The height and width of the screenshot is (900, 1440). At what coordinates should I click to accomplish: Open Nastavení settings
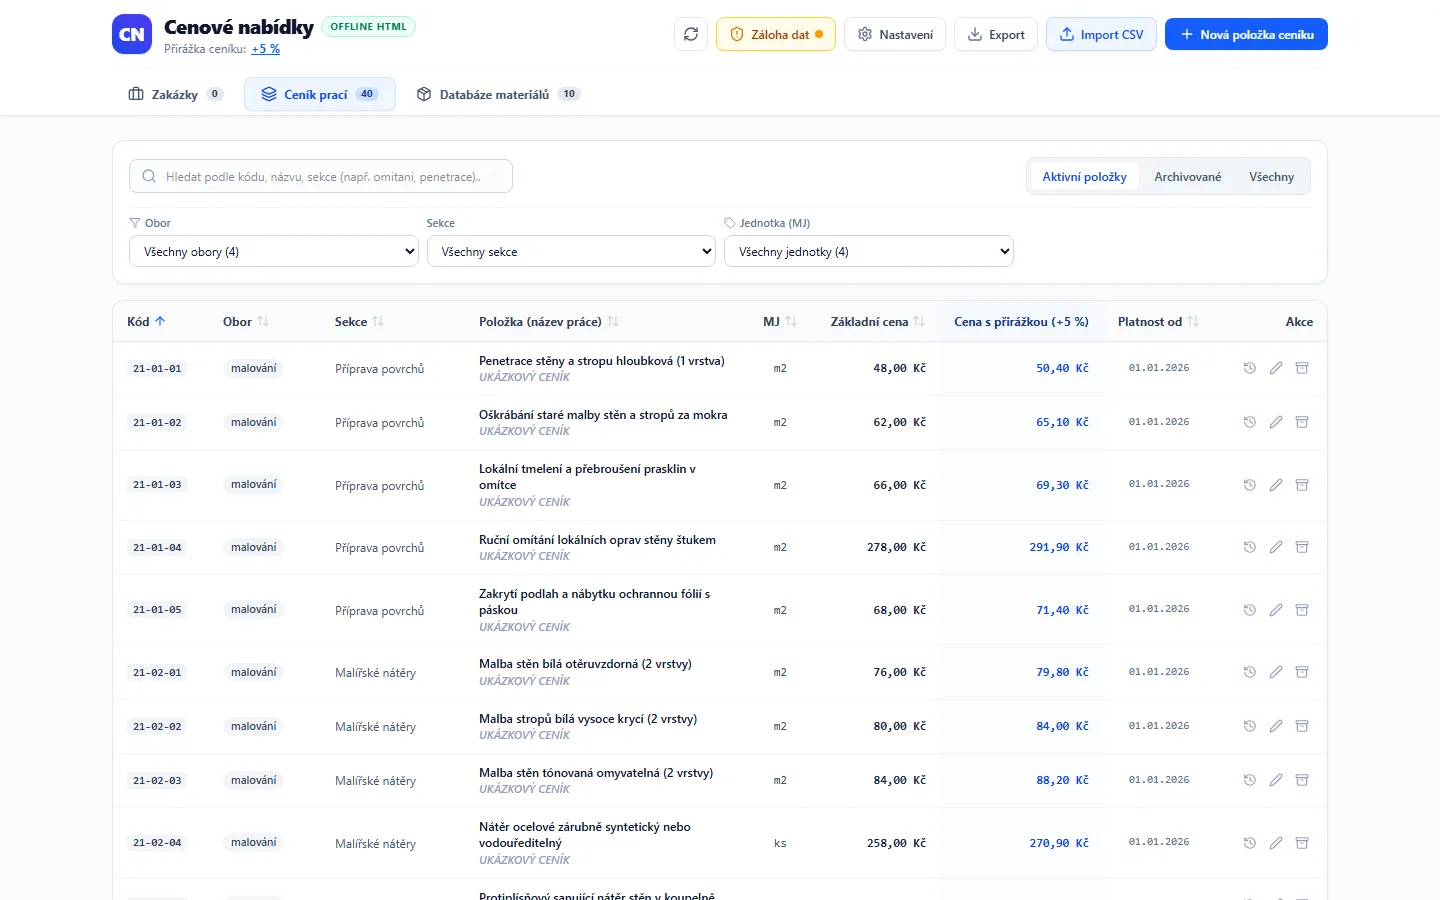pos(895,34)
